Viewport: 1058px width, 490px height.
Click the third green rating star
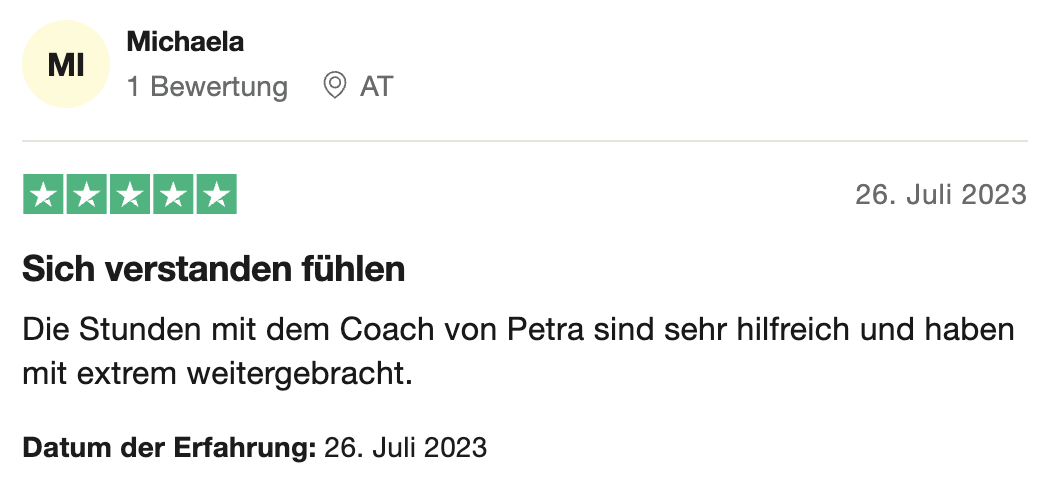[130, 194]
